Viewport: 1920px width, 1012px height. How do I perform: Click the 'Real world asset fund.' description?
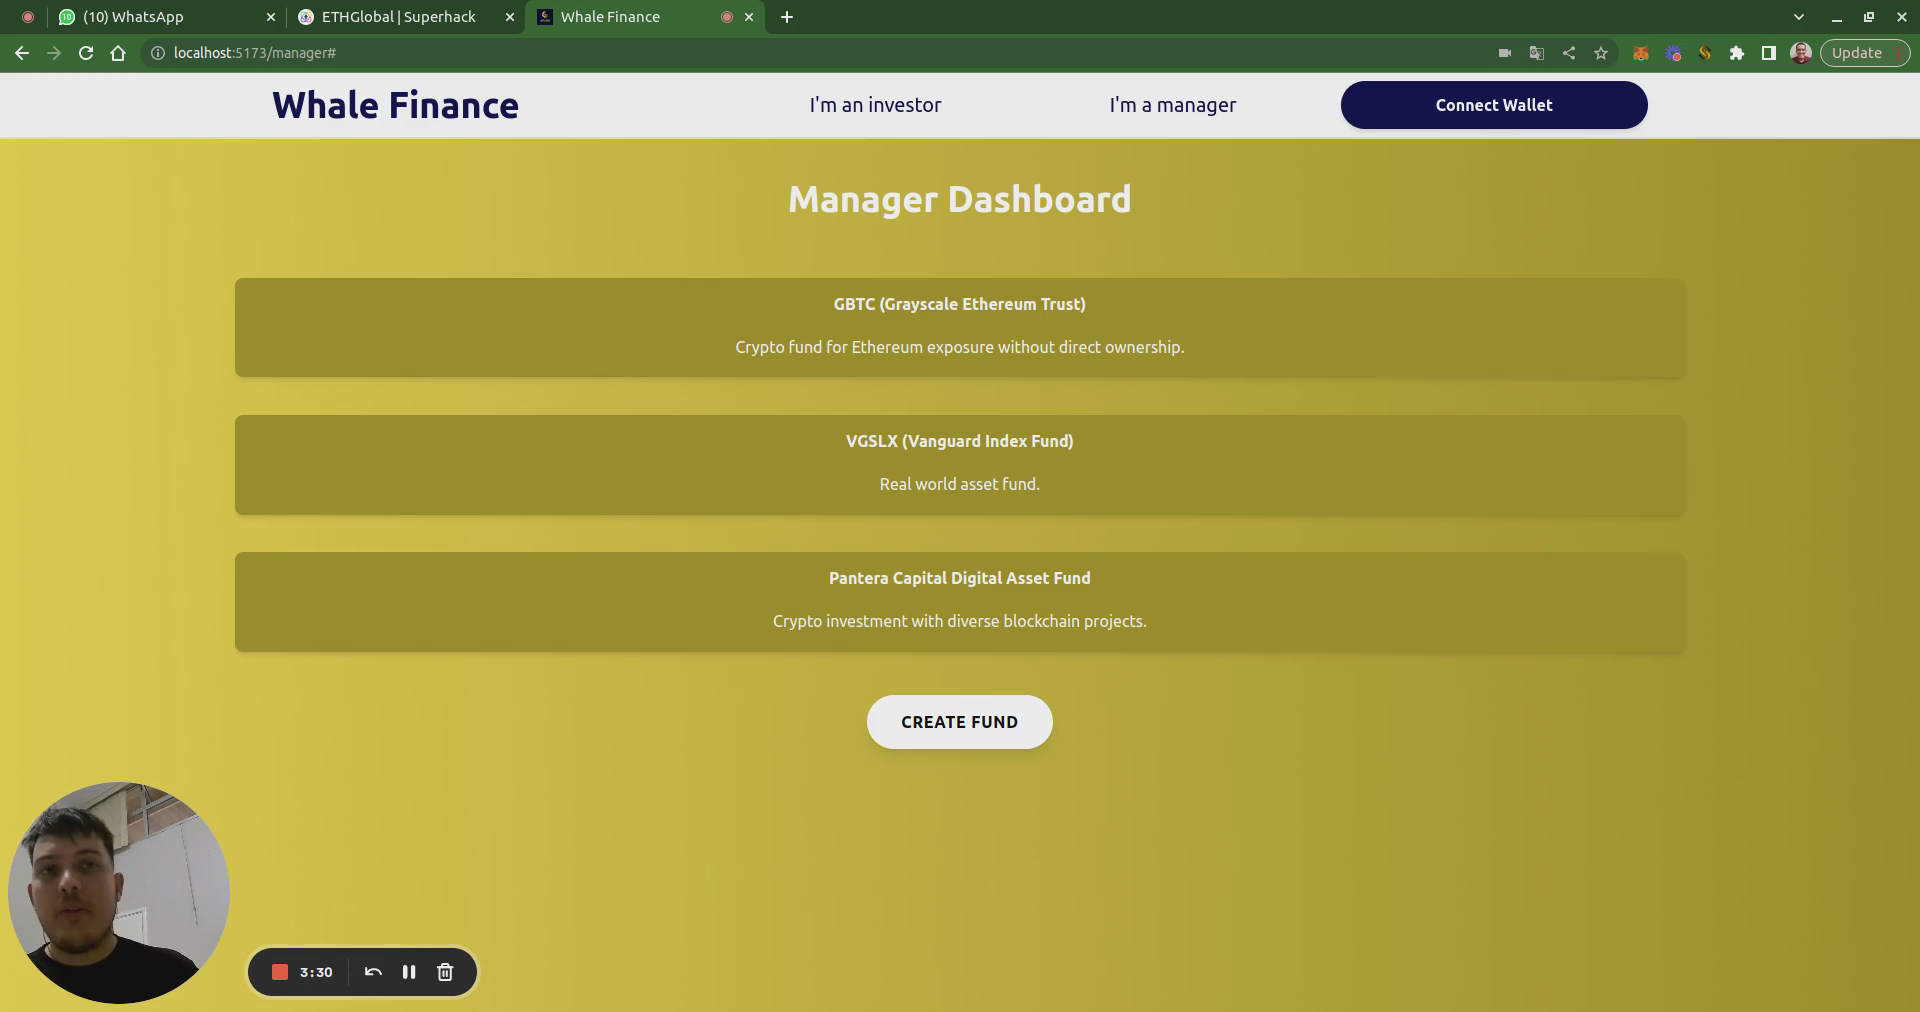coord(960,484)
